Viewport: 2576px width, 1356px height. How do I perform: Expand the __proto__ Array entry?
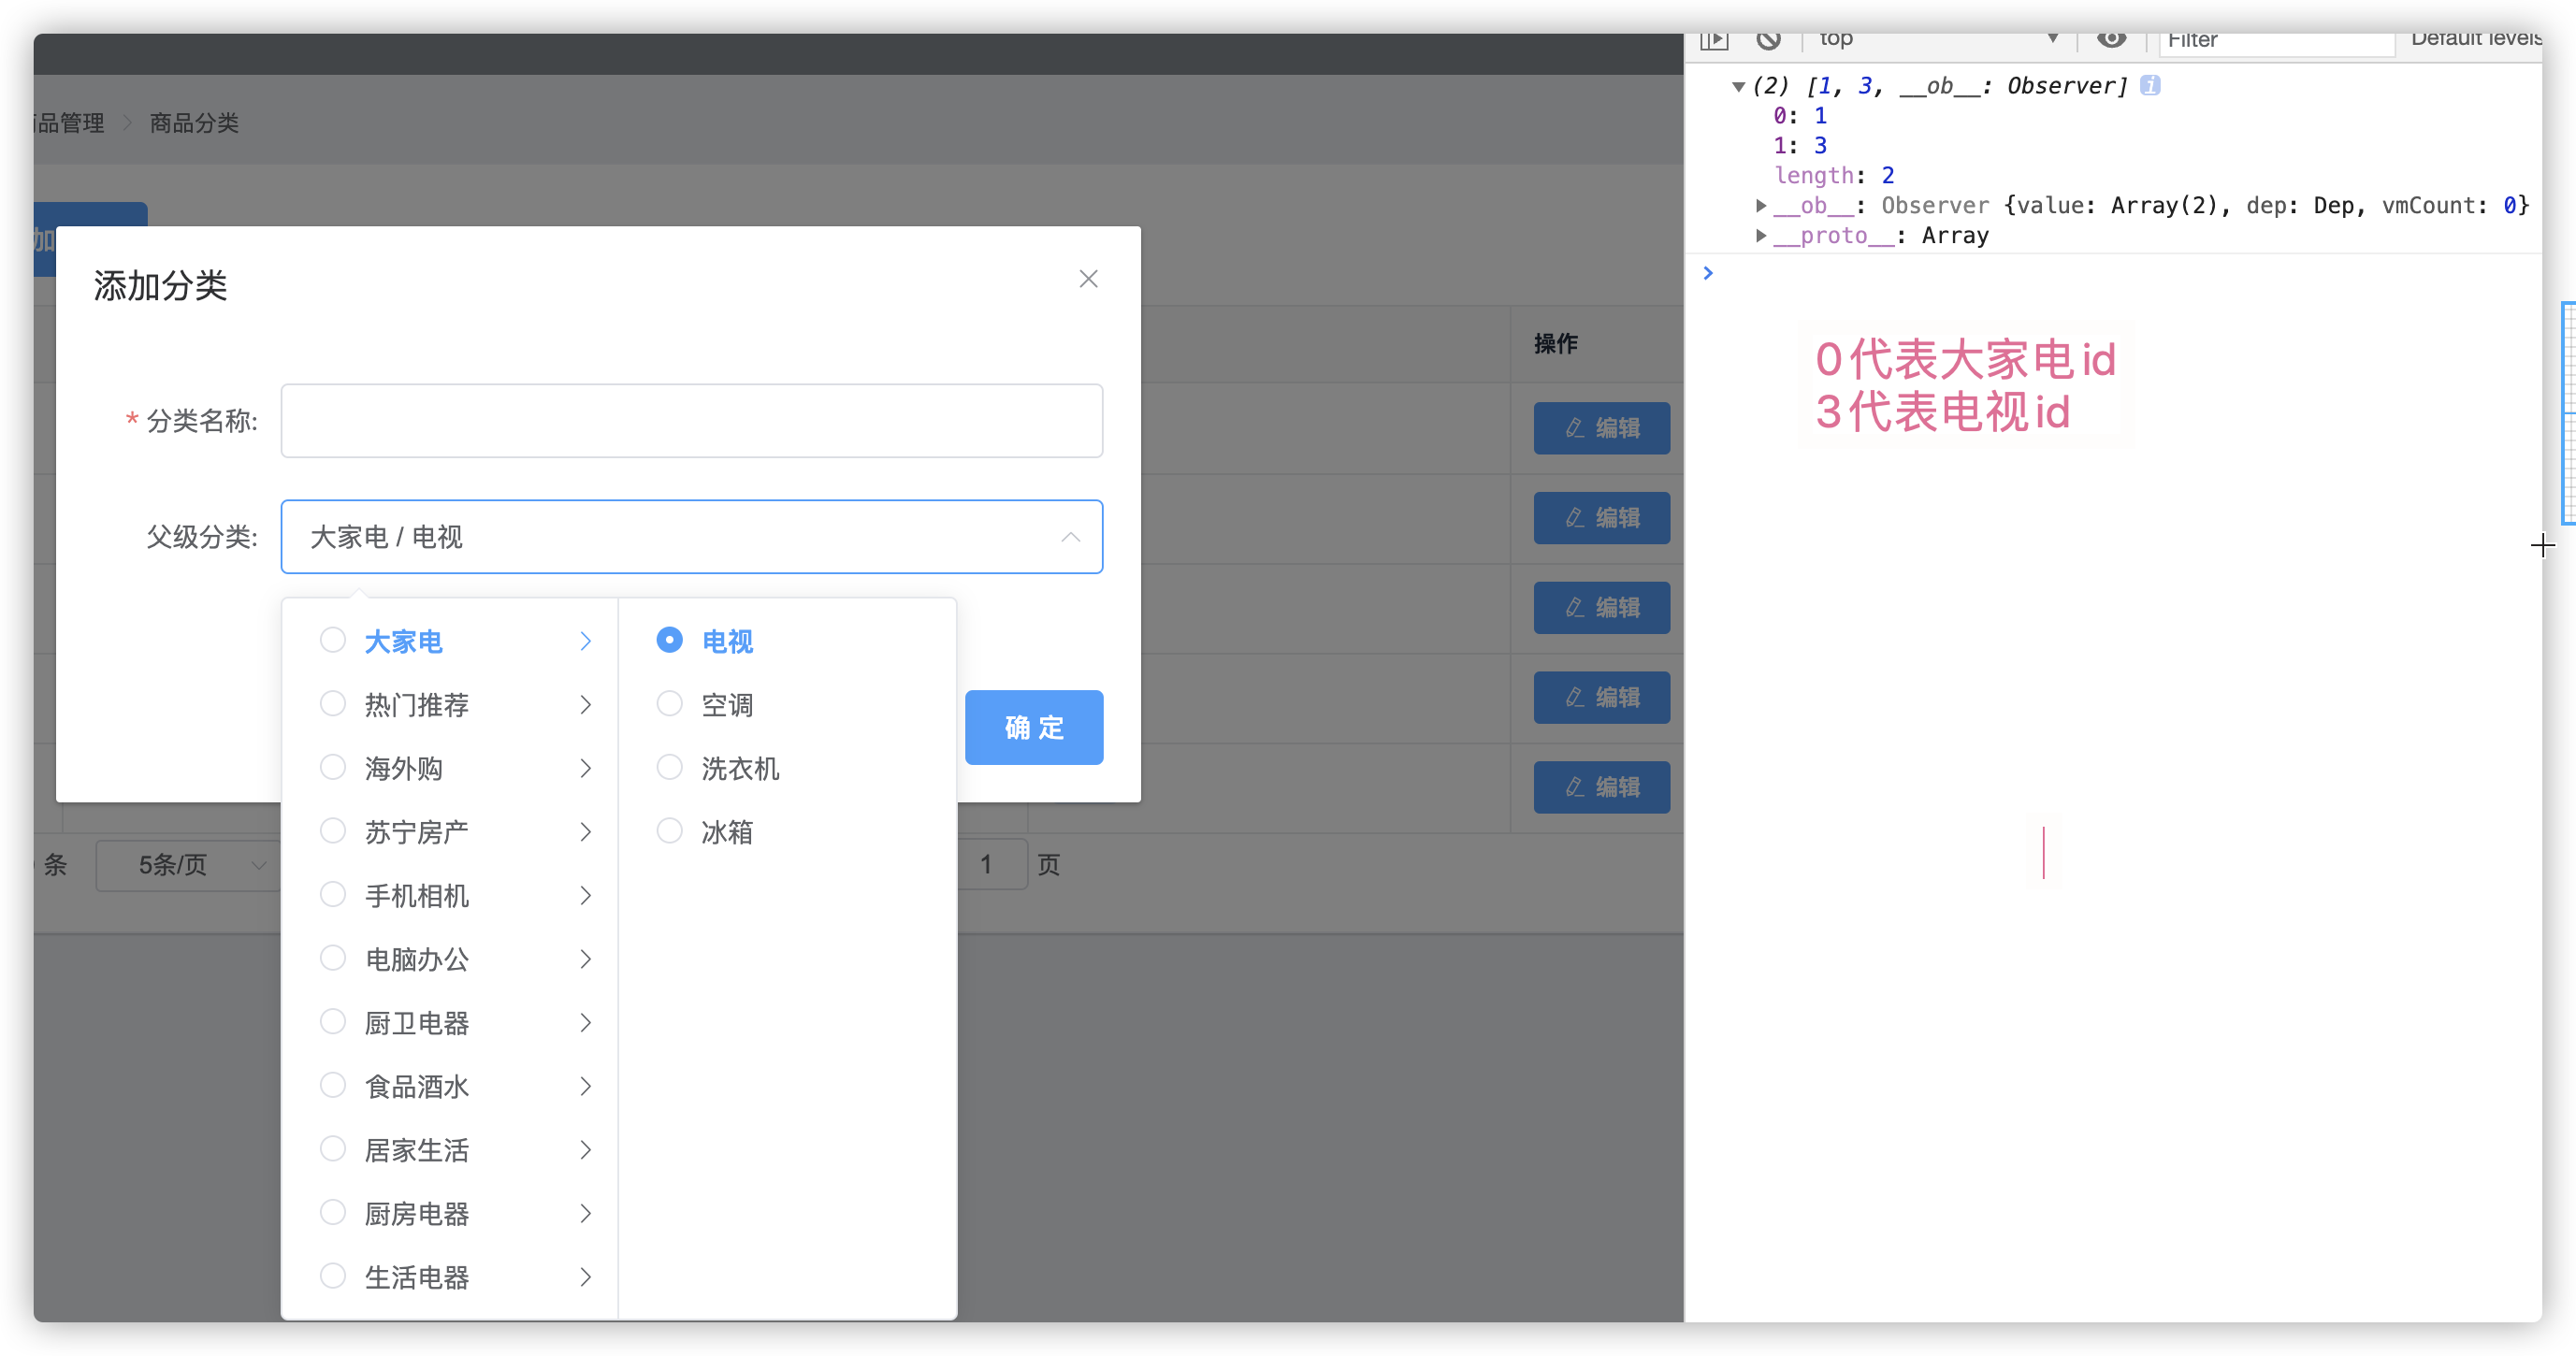coord(1761,236)
